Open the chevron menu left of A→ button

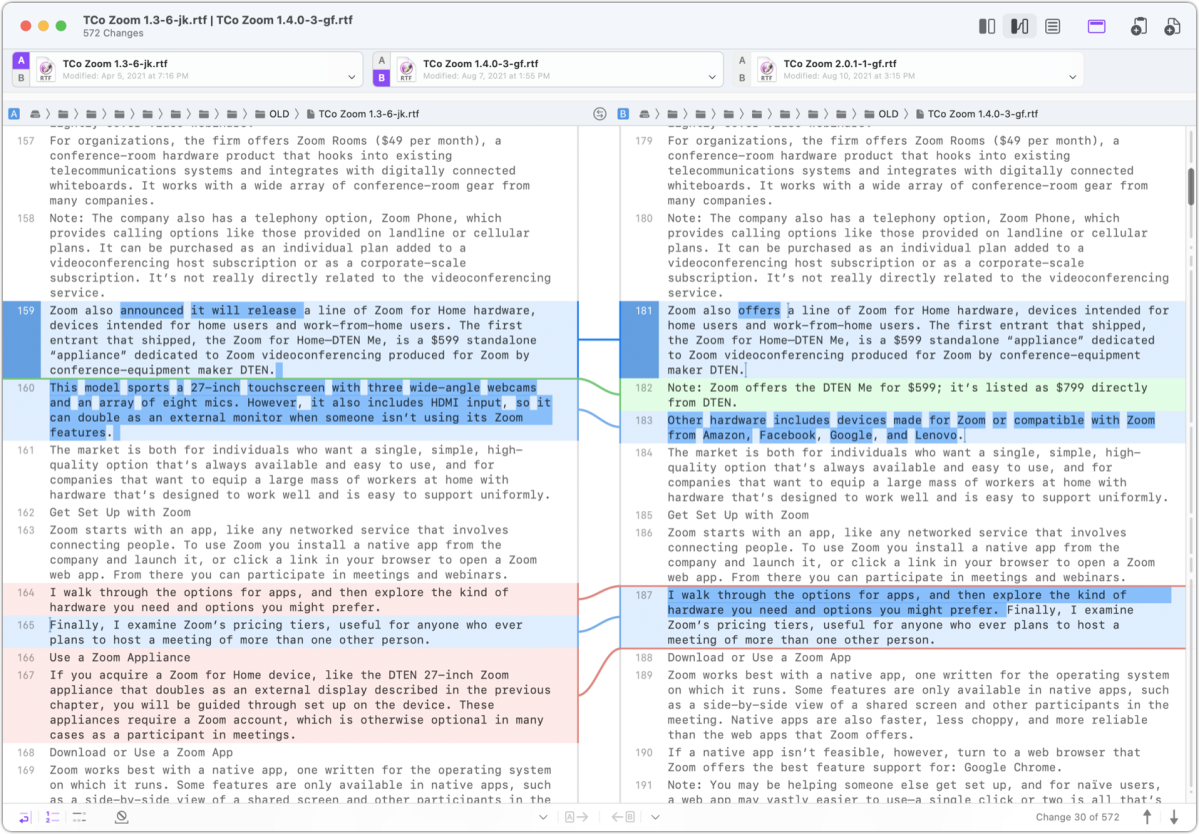tap(543, 817)
